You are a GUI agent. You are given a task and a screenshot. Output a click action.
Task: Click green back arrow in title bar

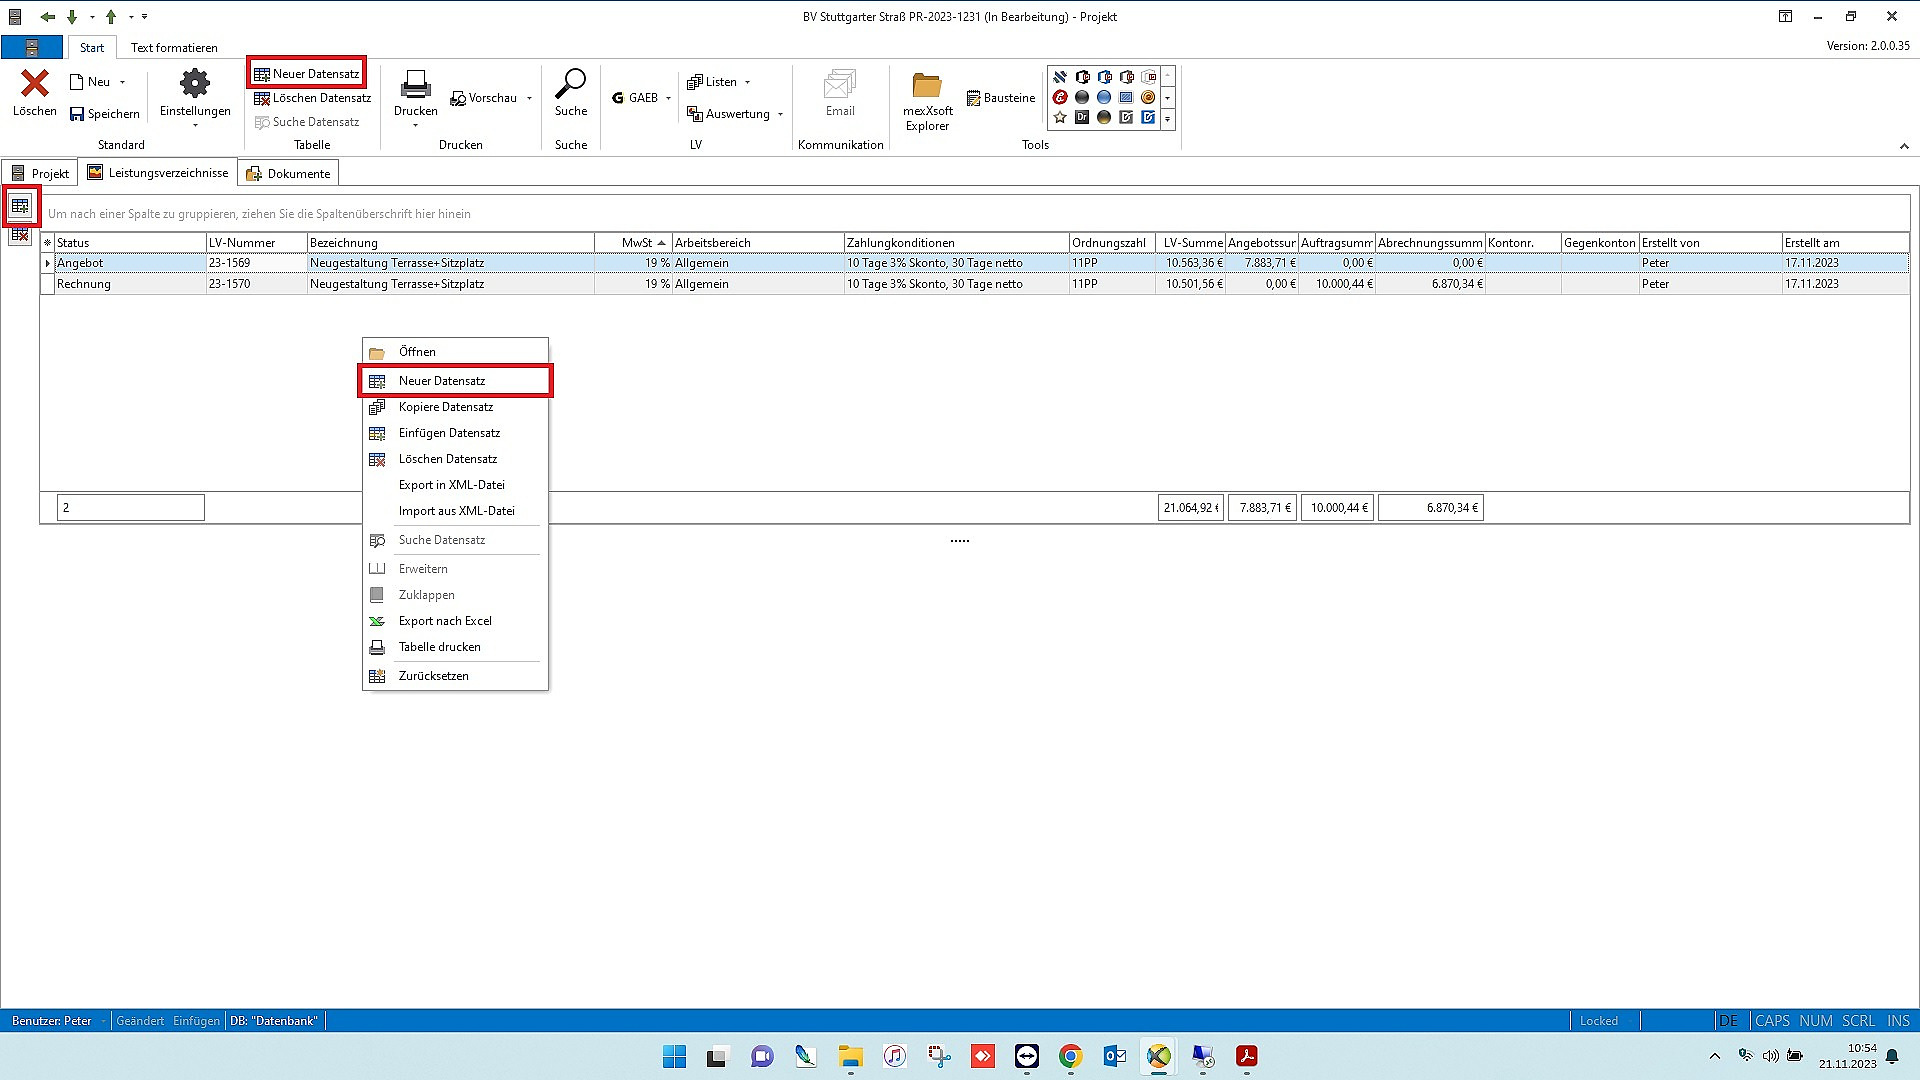click(x=47, y=17)
